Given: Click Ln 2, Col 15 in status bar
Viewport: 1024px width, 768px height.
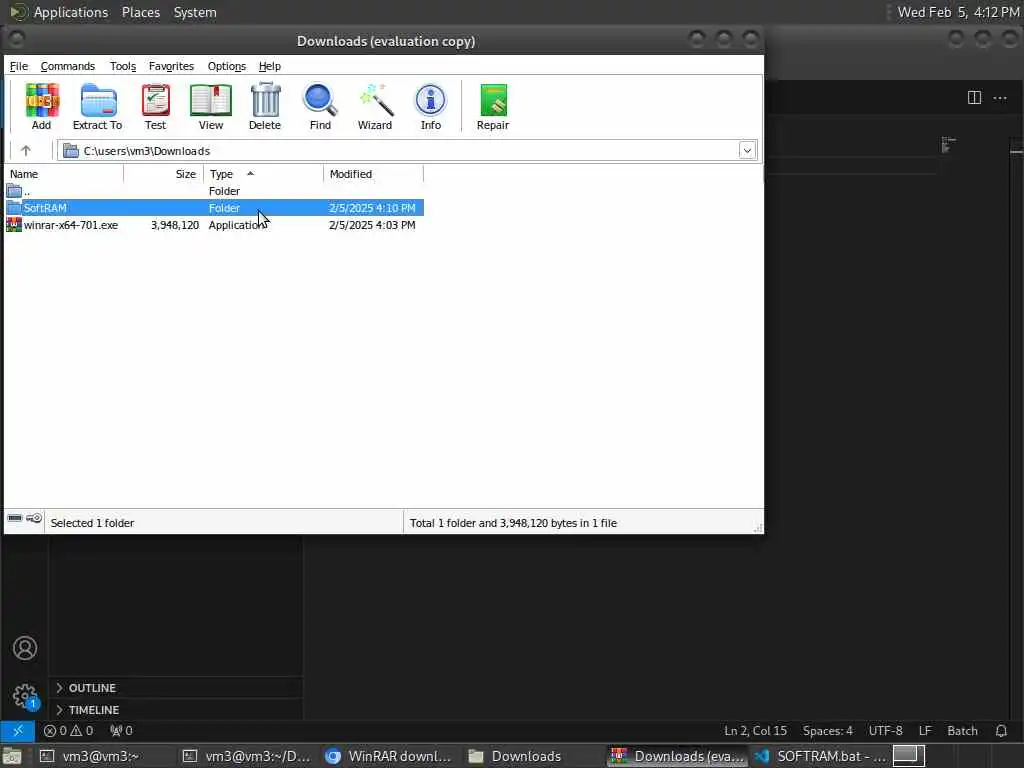Looking at the screenshot, I should pos(756,731).
